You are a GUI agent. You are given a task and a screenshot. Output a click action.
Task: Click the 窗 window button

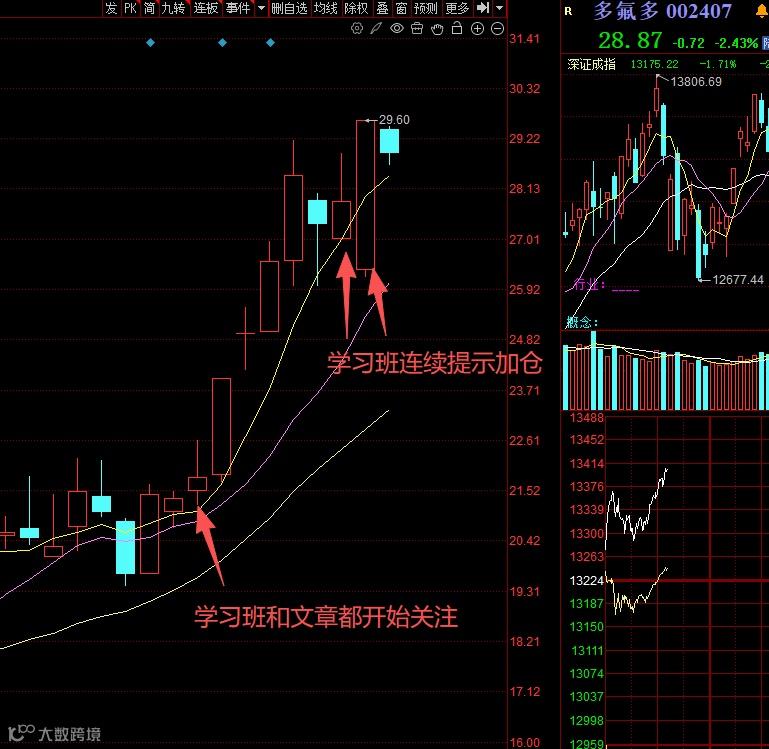(x=402, y=8)
